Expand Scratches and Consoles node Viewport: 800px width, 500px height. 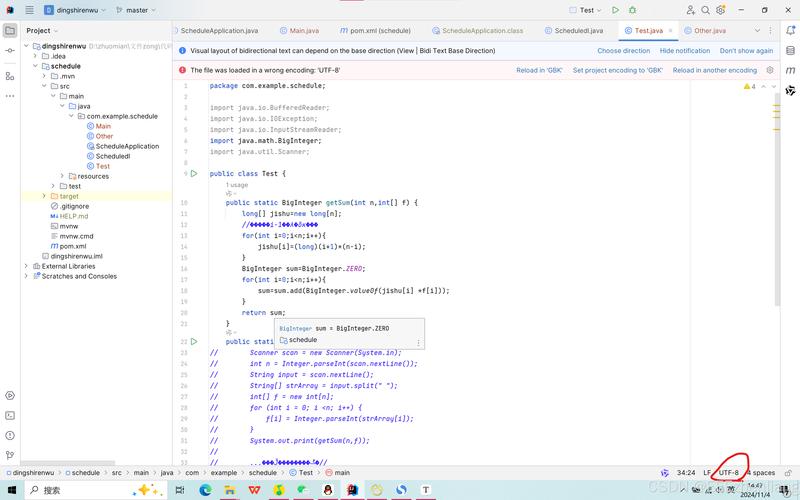26,276
